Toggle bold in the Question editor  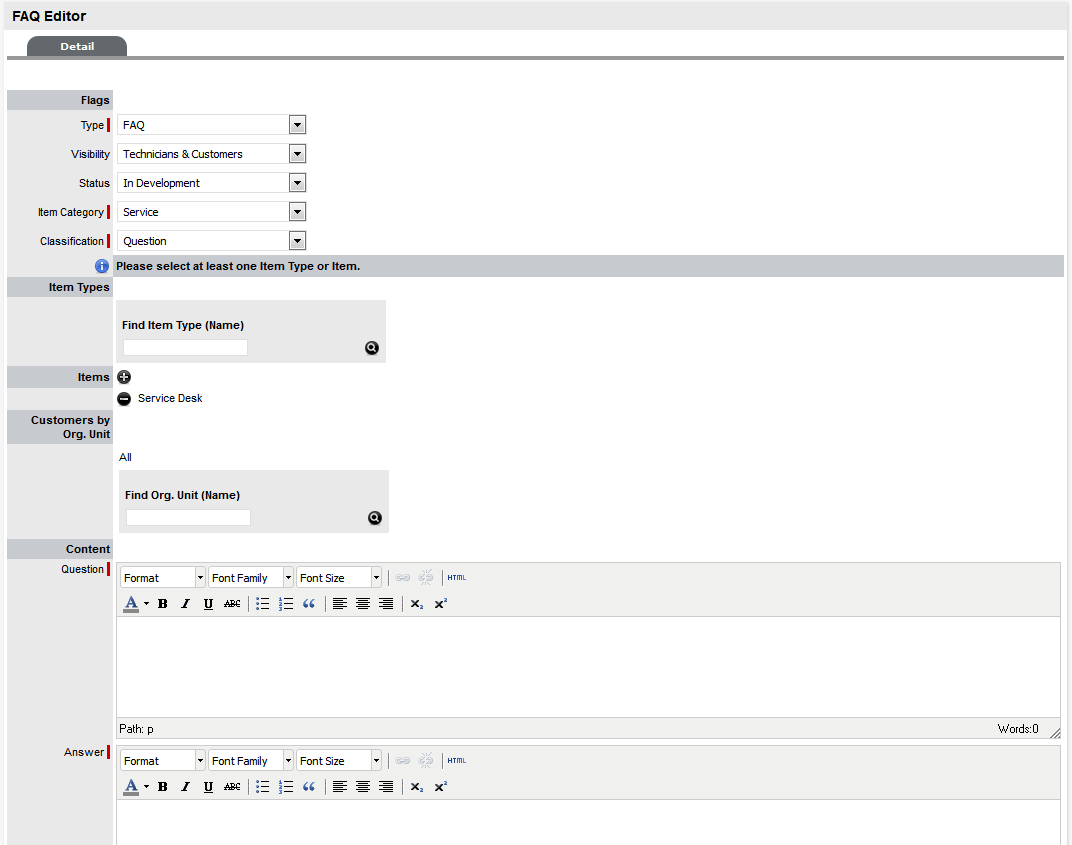(163, 604)
